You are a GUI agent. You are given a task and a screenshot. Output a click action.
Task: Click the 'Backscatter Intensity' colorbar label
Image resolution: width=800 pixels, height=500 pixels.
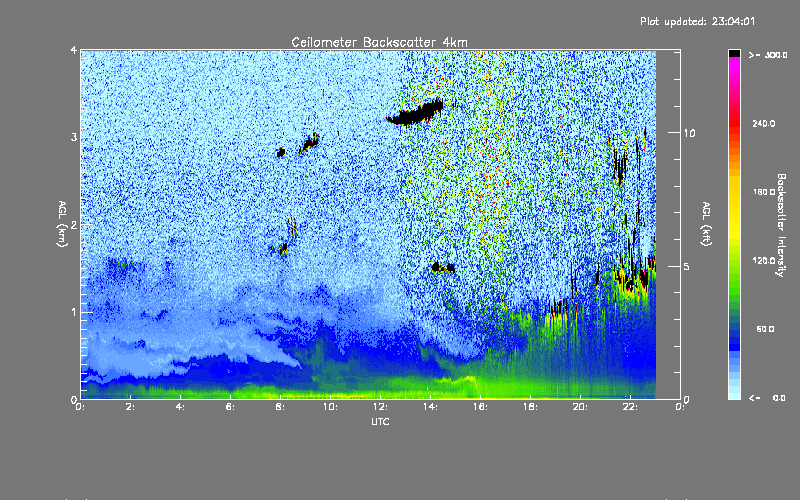coord(781,225)
